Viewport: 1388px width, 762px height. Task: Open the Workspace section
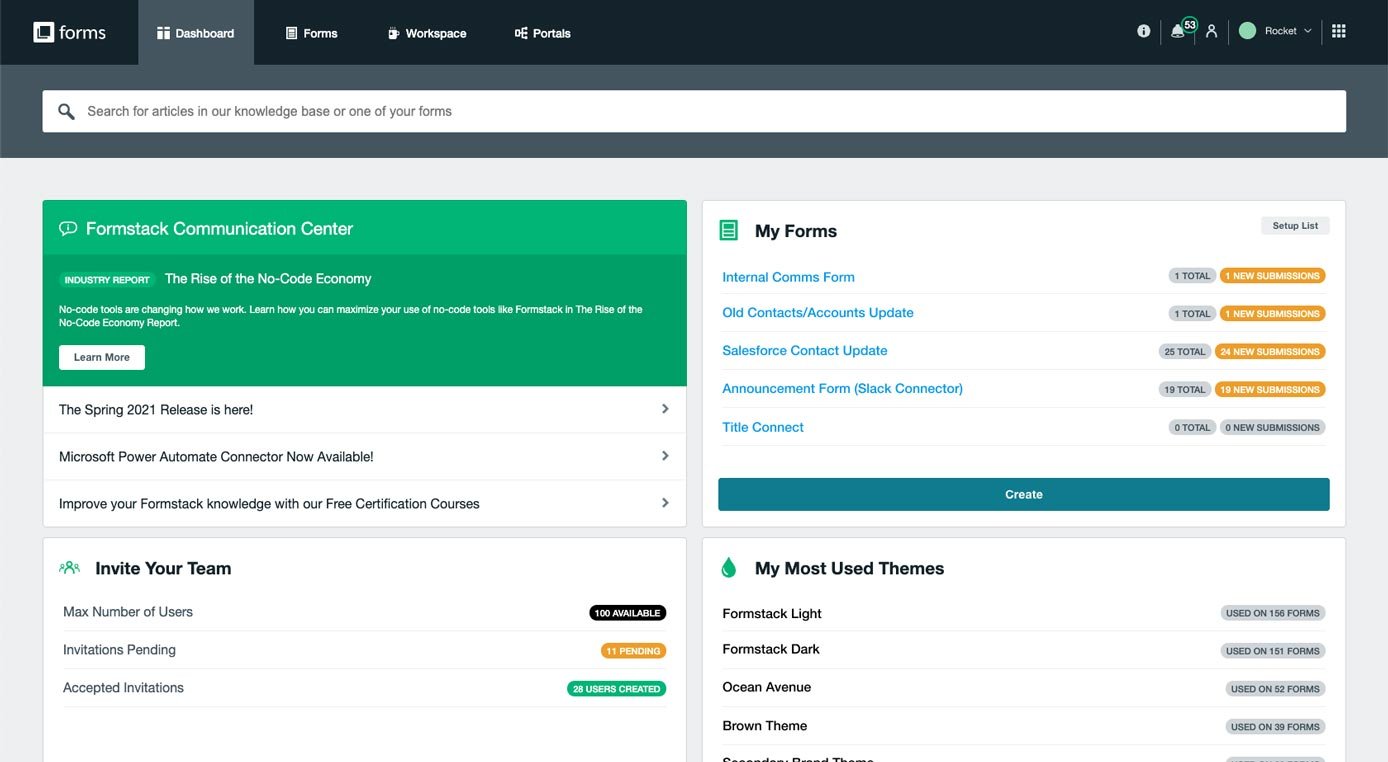tap(426, 32)
